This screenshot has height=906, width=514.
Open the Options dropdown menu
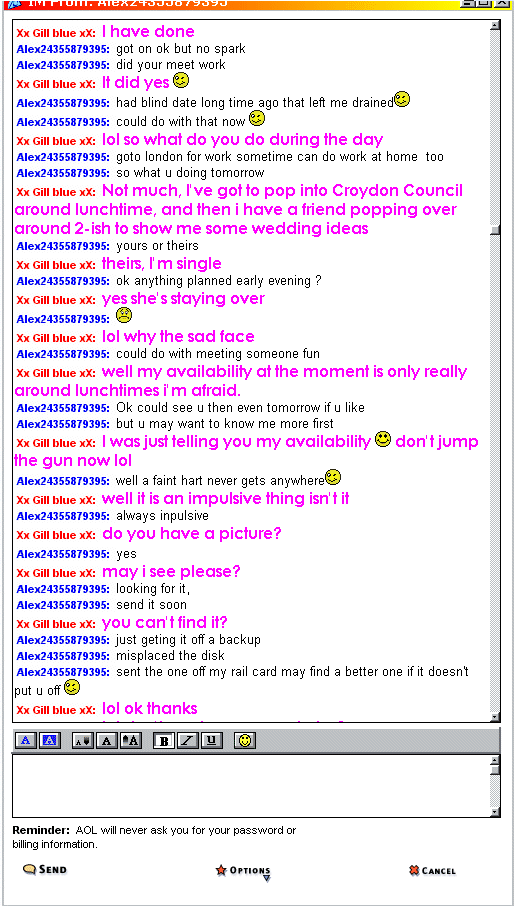click(243, 871)
